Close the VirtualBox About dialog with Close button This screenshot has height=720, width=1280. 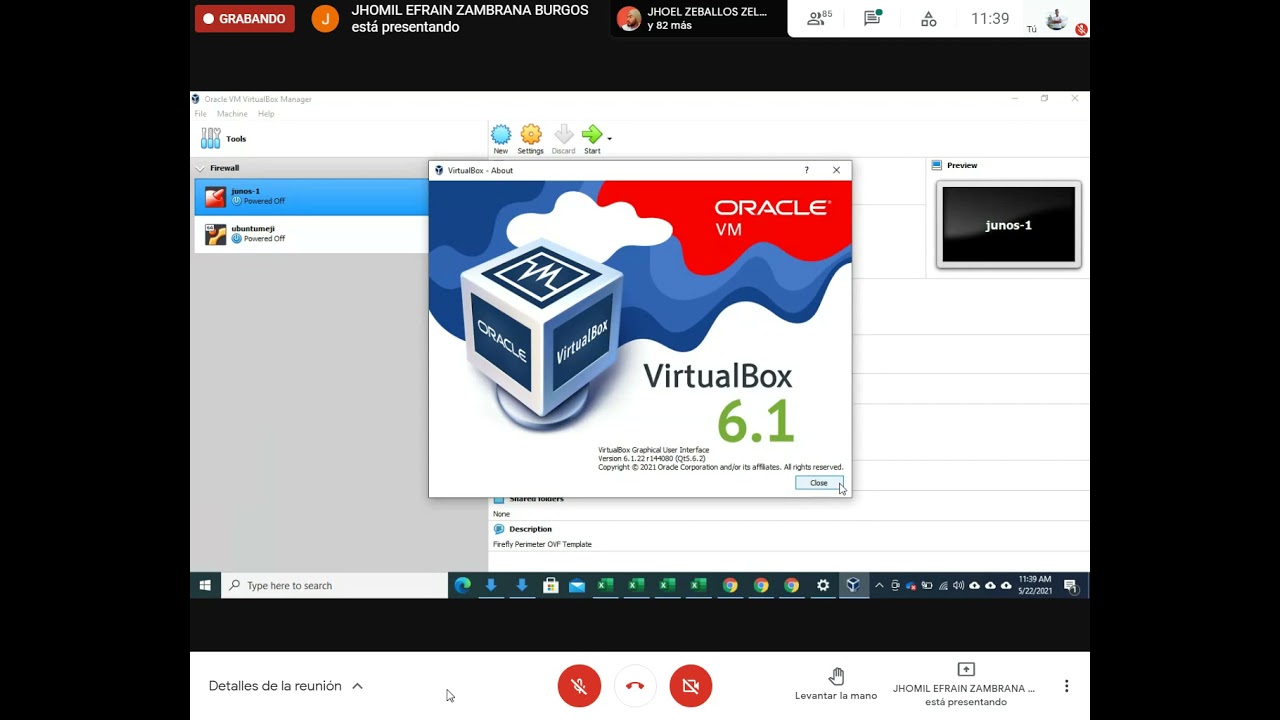(x=819, y=483)
